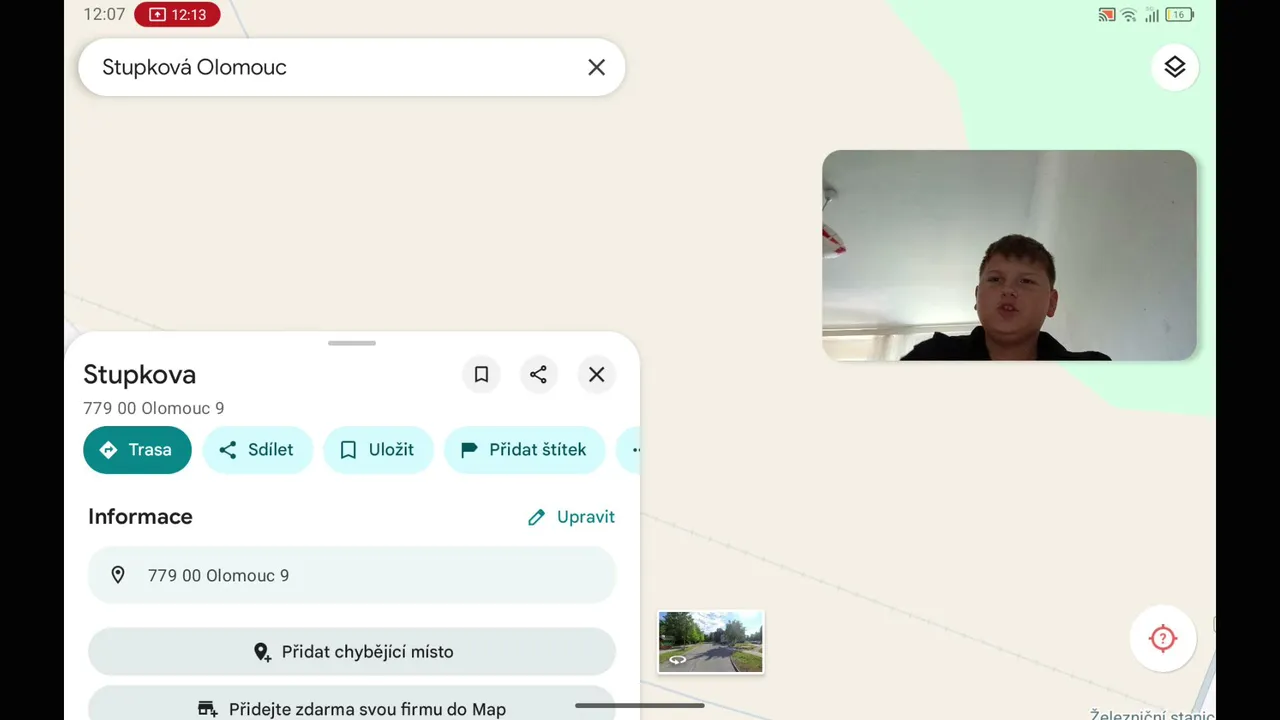Clear the Stupková Olomouc search text
Screen dimensions: 1280x720
pyautogui.click(x=596, y=67)
